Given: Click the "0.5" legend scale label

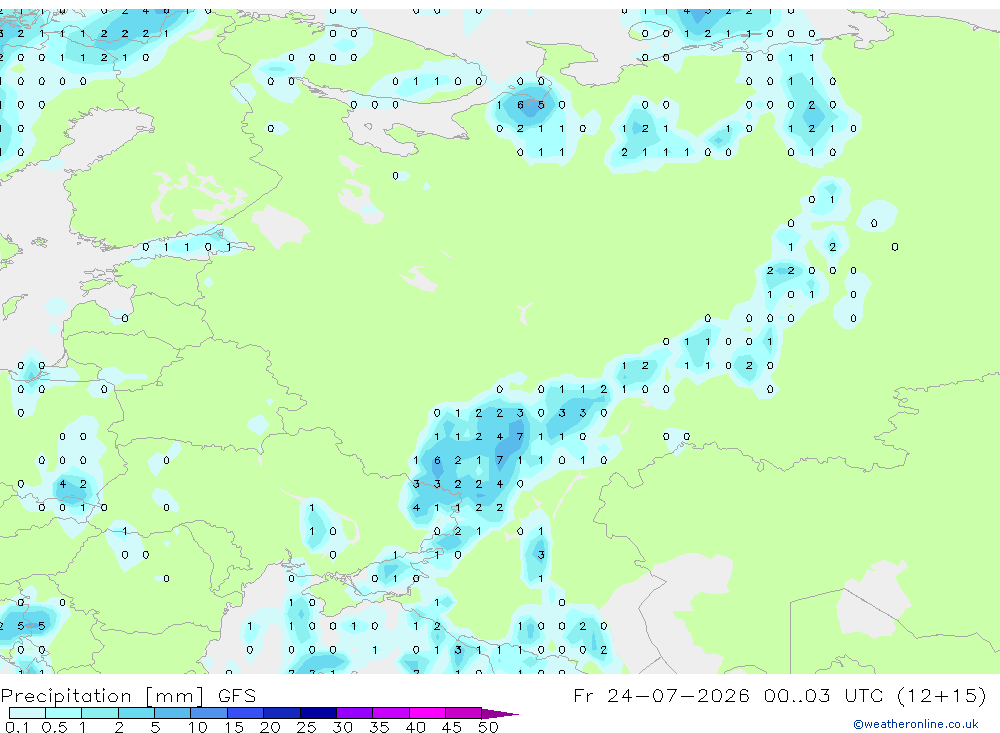Looking at the screenshot, I should tap(54, 727).
